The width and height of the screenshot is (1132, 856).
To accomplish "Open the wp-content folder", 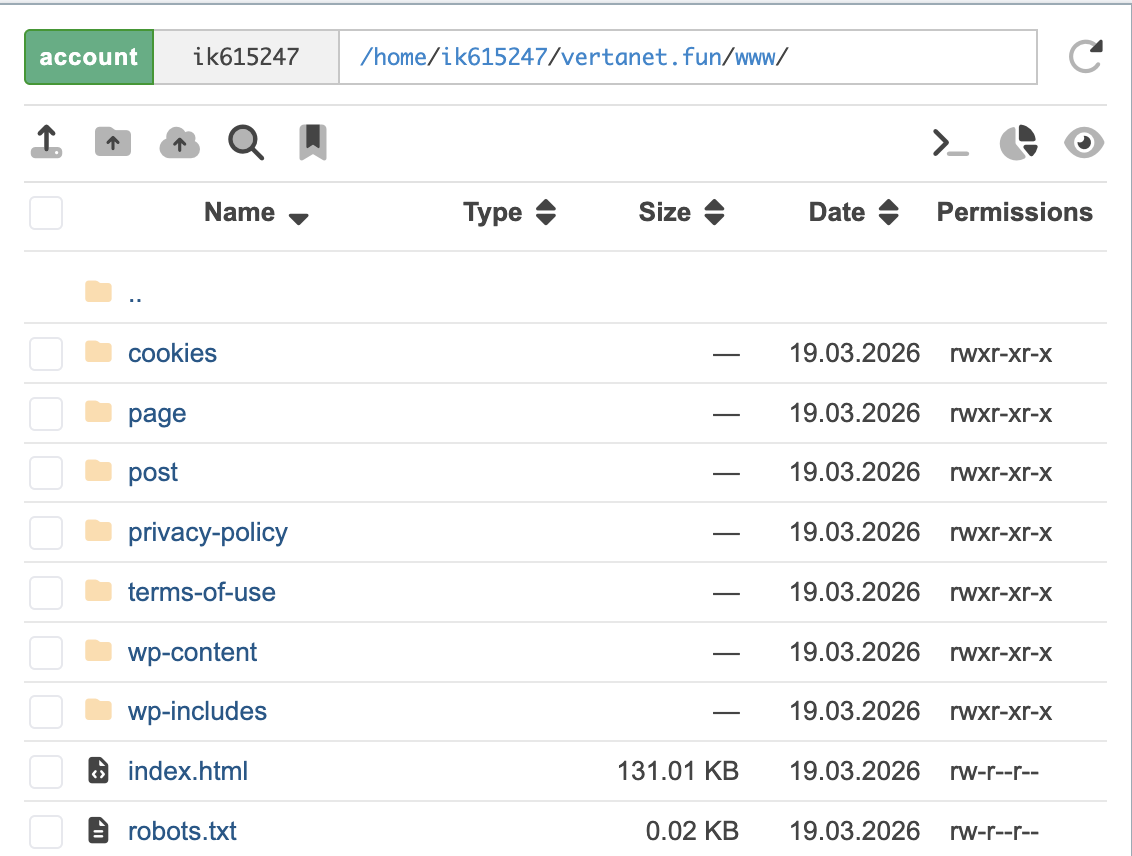I will pyautogui.click(x=192, y=653).
